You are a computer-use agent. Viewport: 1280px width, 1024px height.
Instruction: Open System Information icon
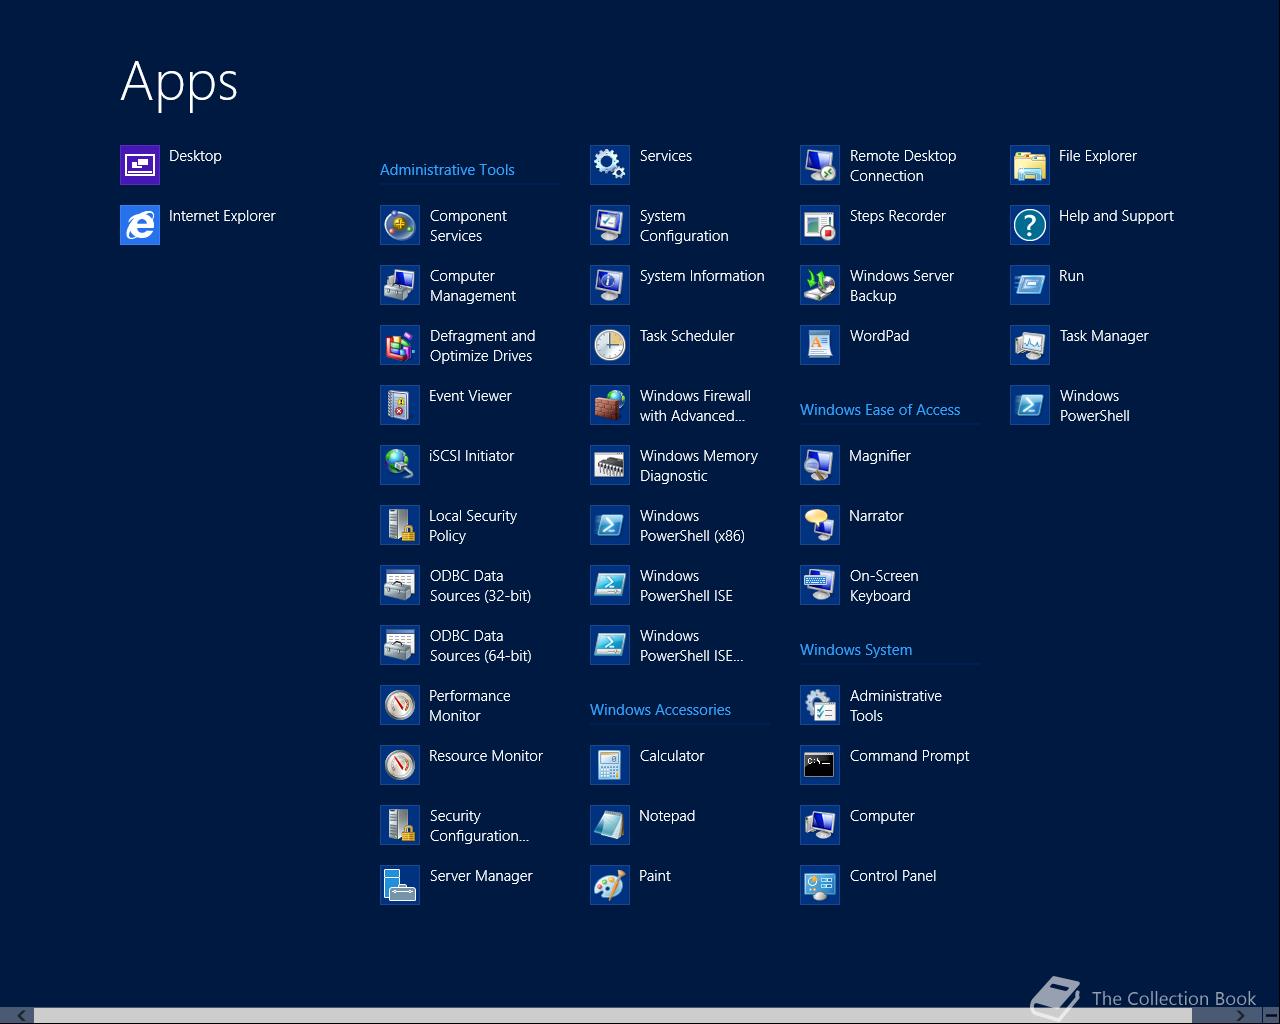click(610, 285)
